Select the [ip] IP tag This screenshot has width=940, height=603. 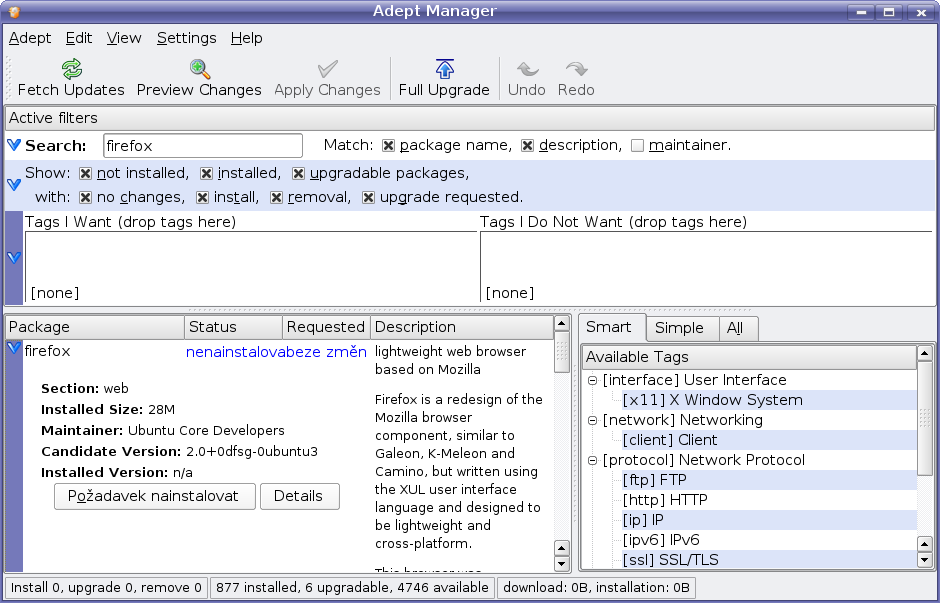[x=643, y=520]
